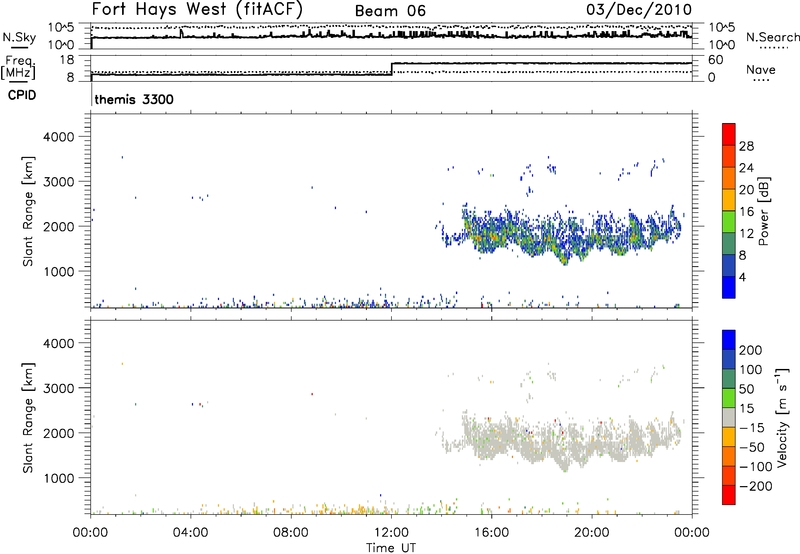Click the blue bottom of the Power colorbar
The image size is (800, 554).
[729, 287]
